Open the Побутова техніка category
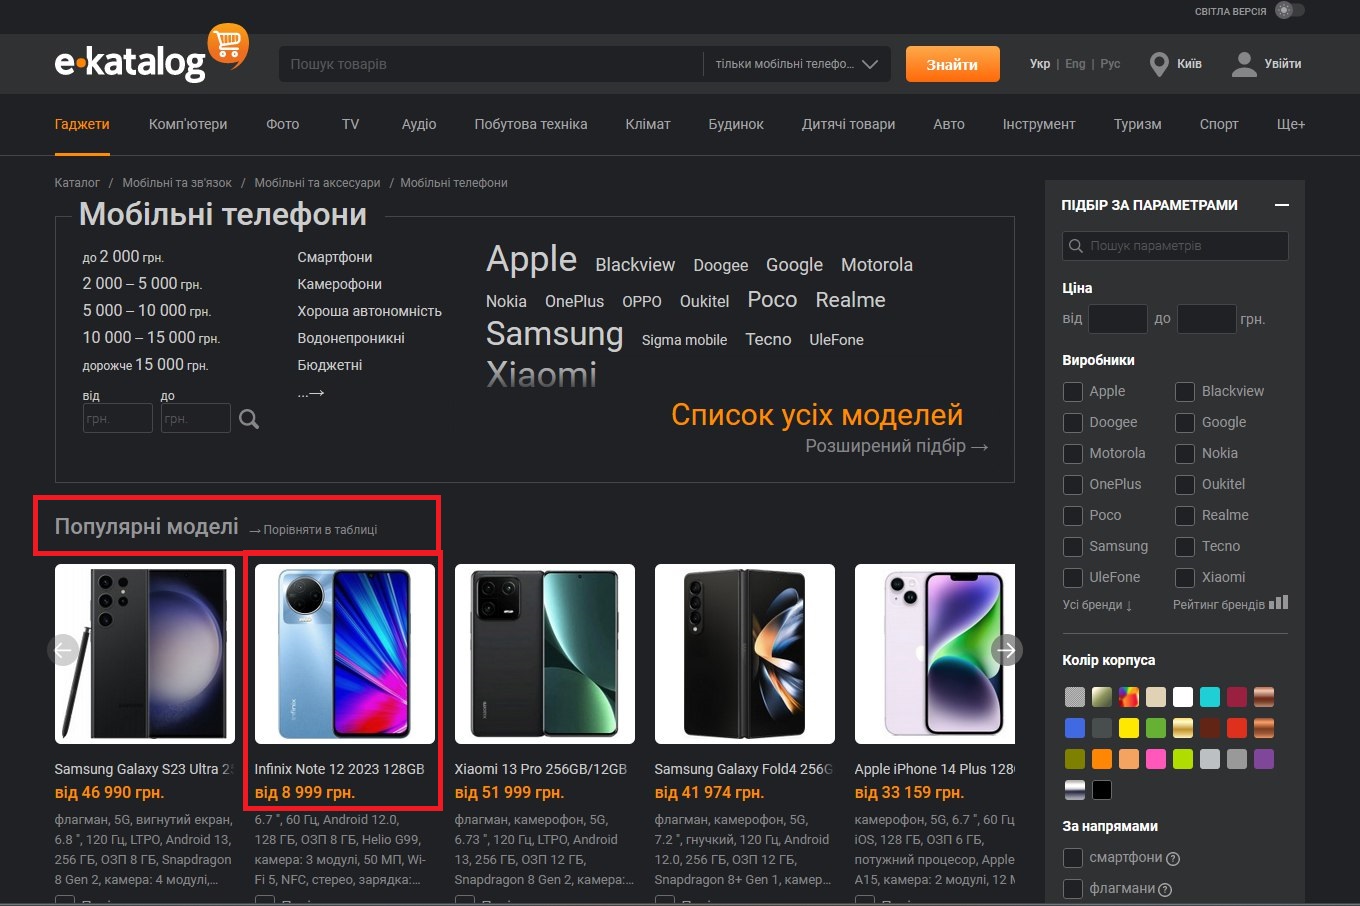 click(x=531, y=124)
